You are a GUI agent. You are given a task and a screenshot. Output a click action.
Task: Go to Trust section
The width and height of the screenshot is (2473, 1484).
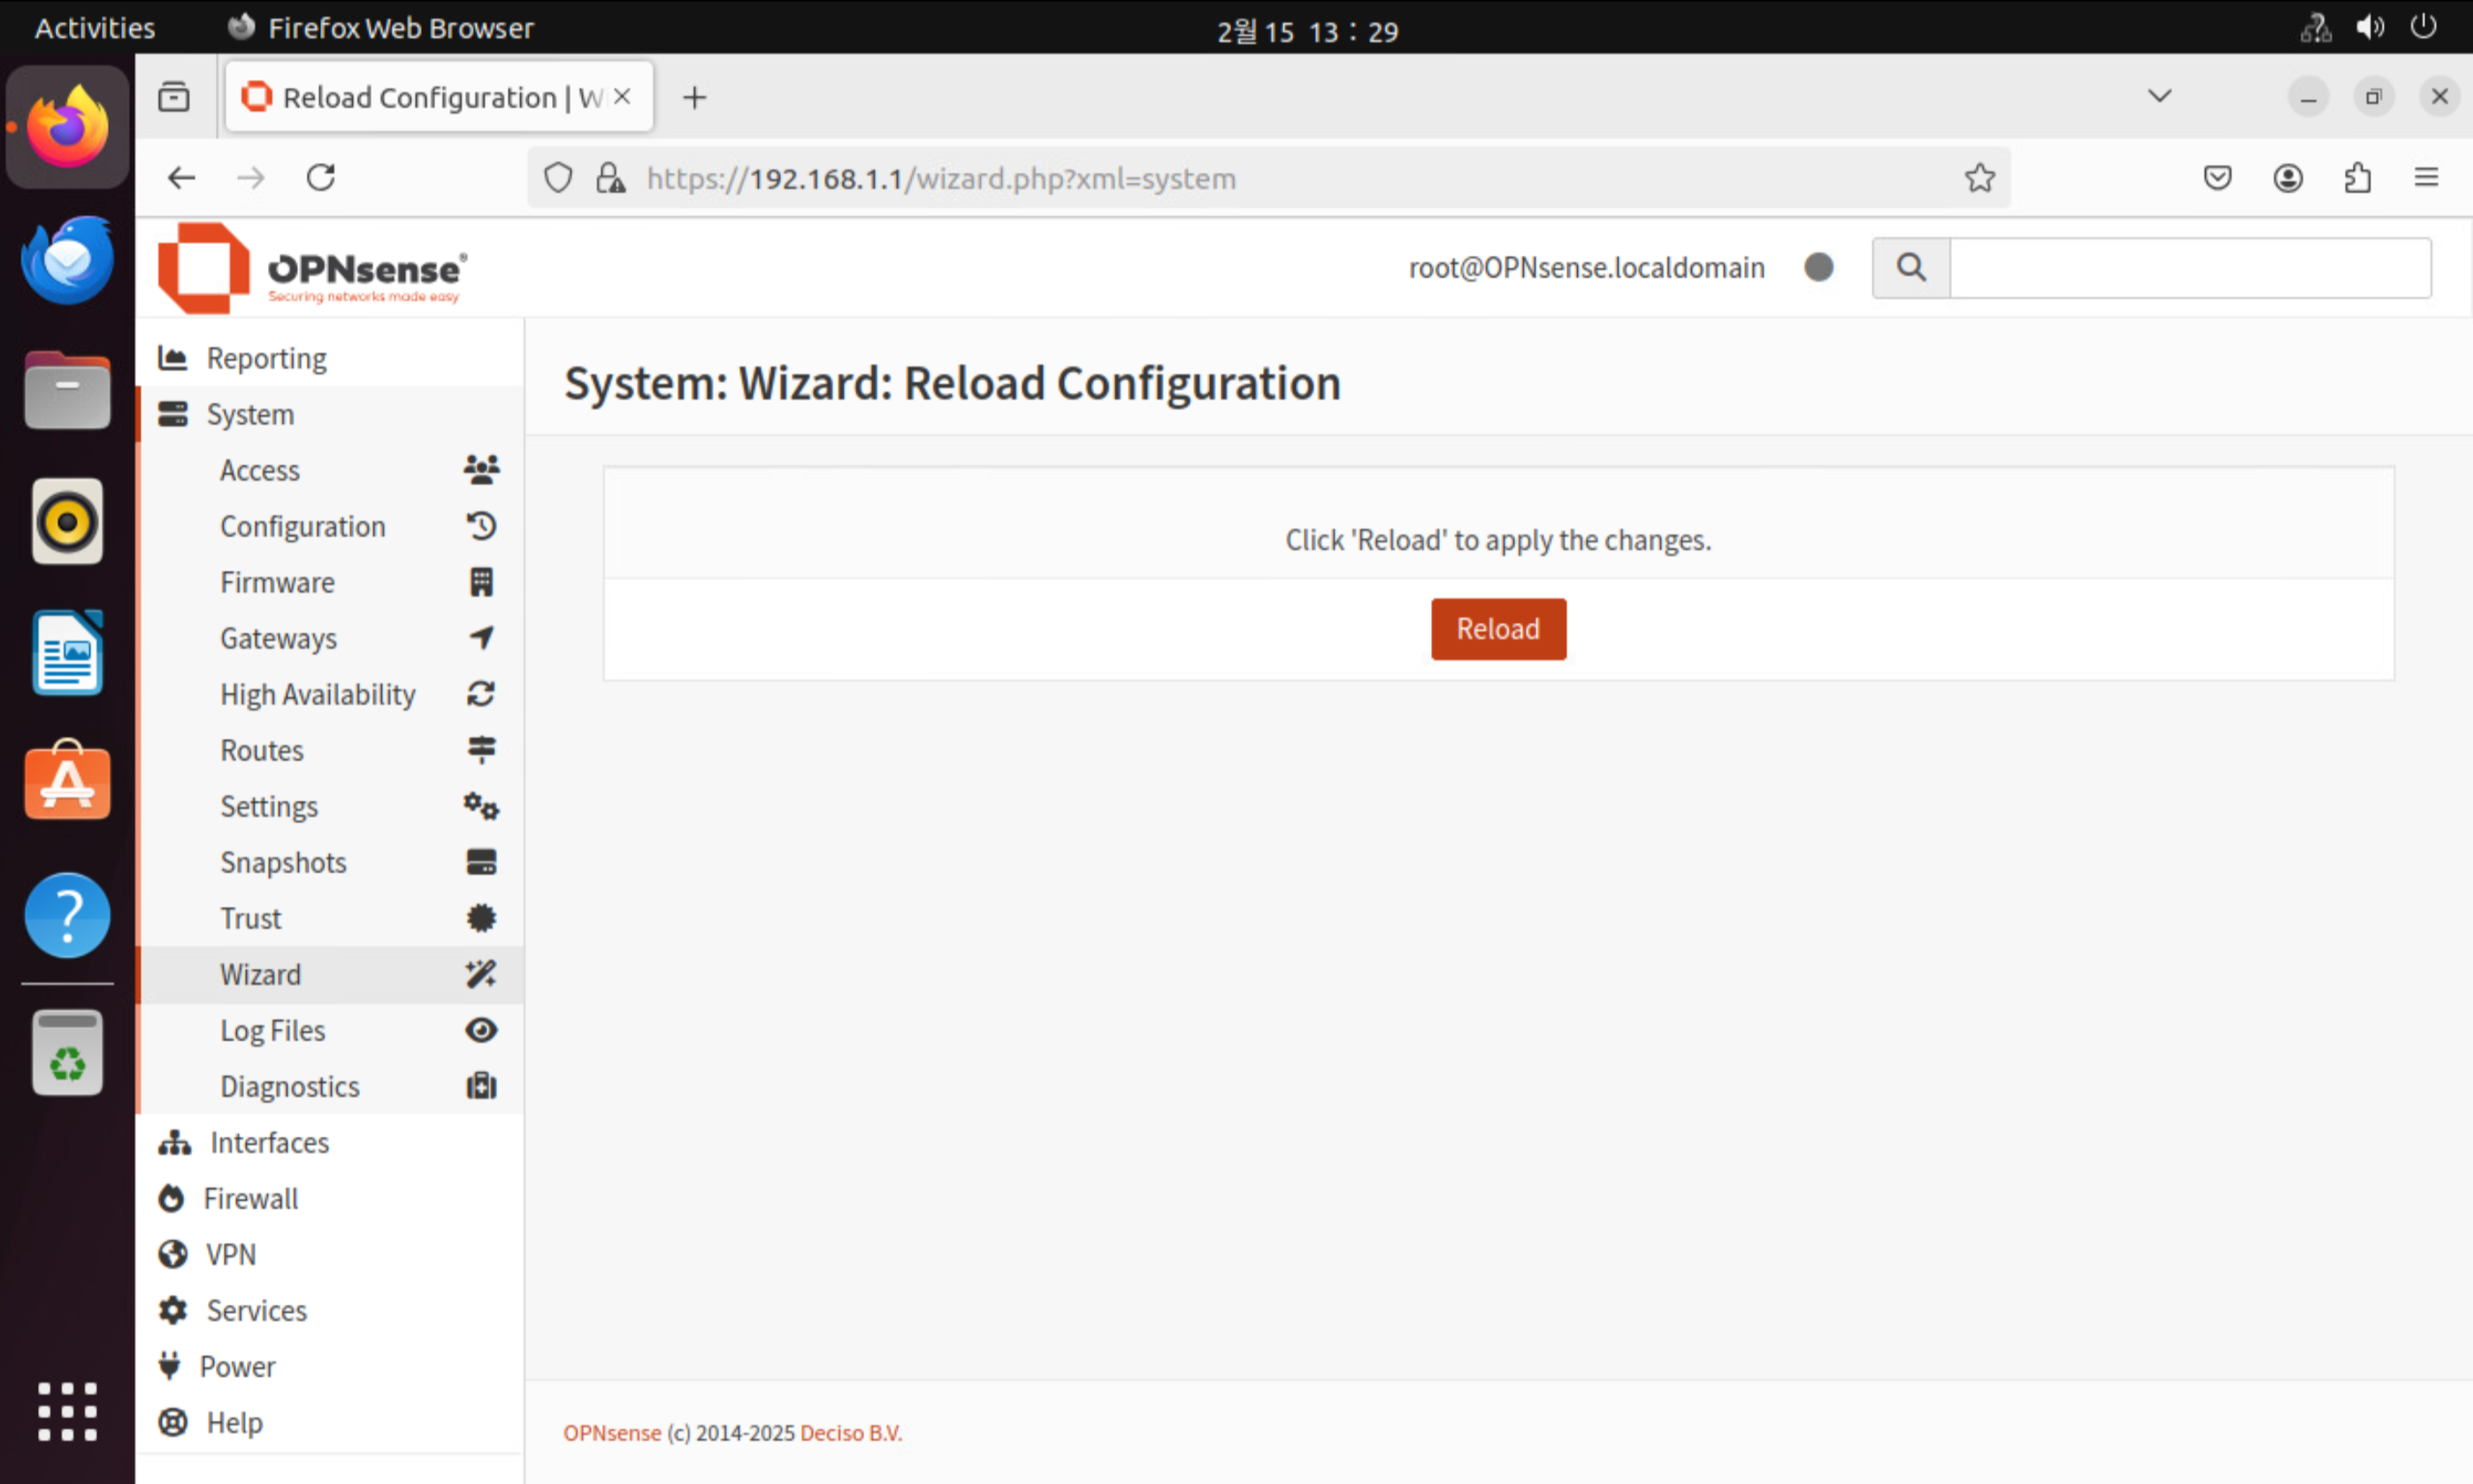(250, 918)
